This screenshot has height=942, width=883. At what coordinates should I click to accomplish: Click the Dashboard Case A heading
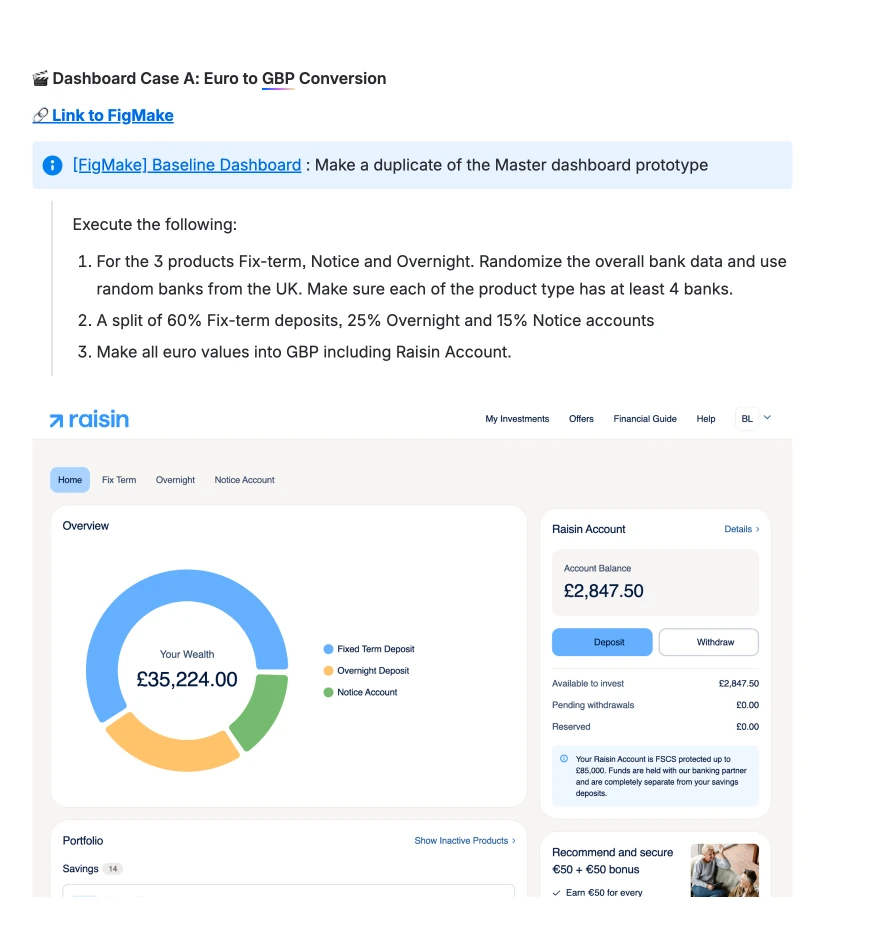point(219,79)
